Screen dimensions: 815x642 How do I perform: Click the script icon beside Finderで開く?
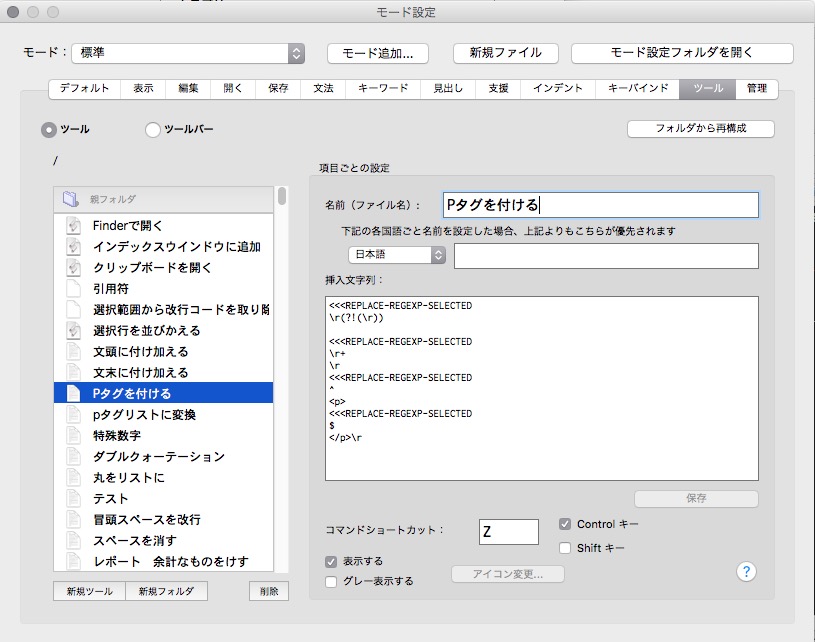pos(72,226)
